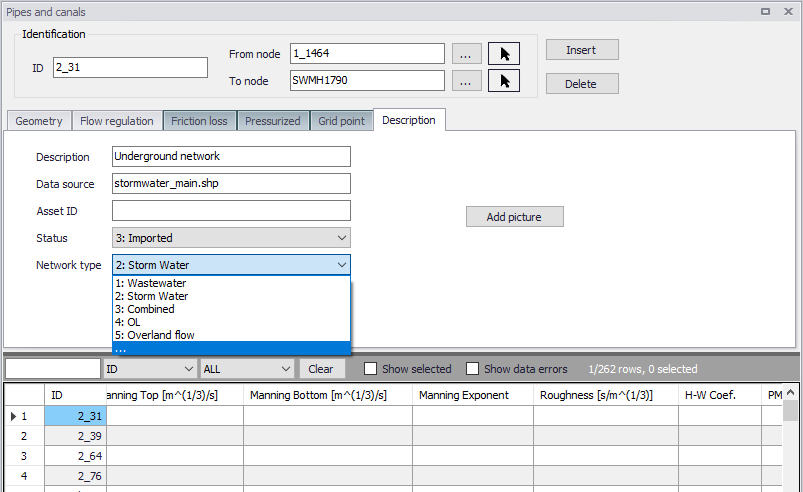This screenshot has height=492, width=803.
Task: Go to the Grid point tab
Action: point(342,121)
